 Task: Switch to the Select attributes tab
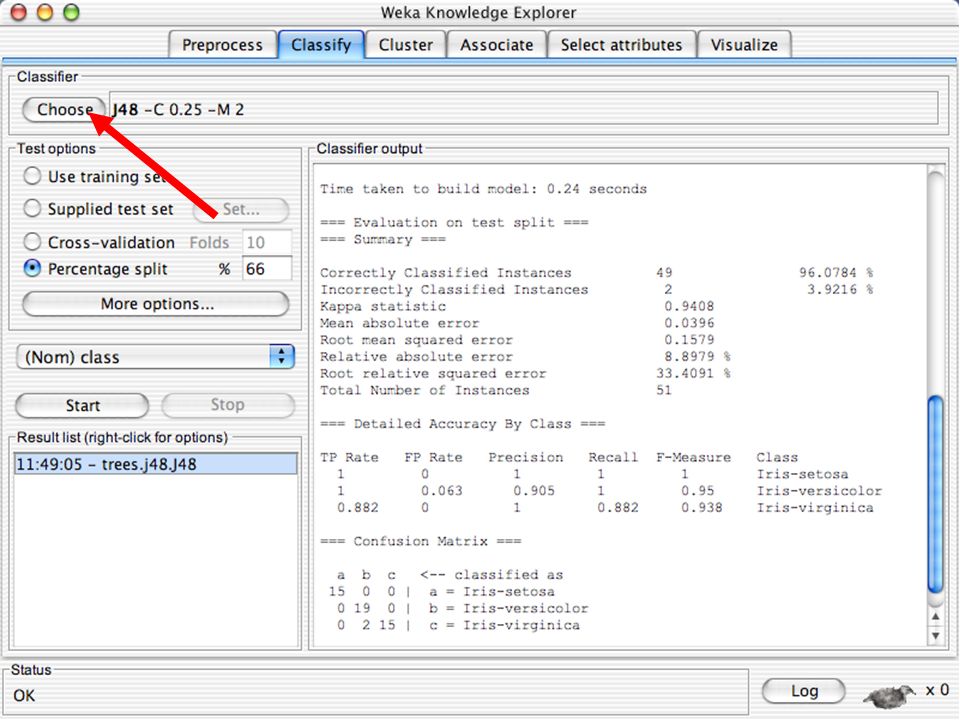pos(621,45)
